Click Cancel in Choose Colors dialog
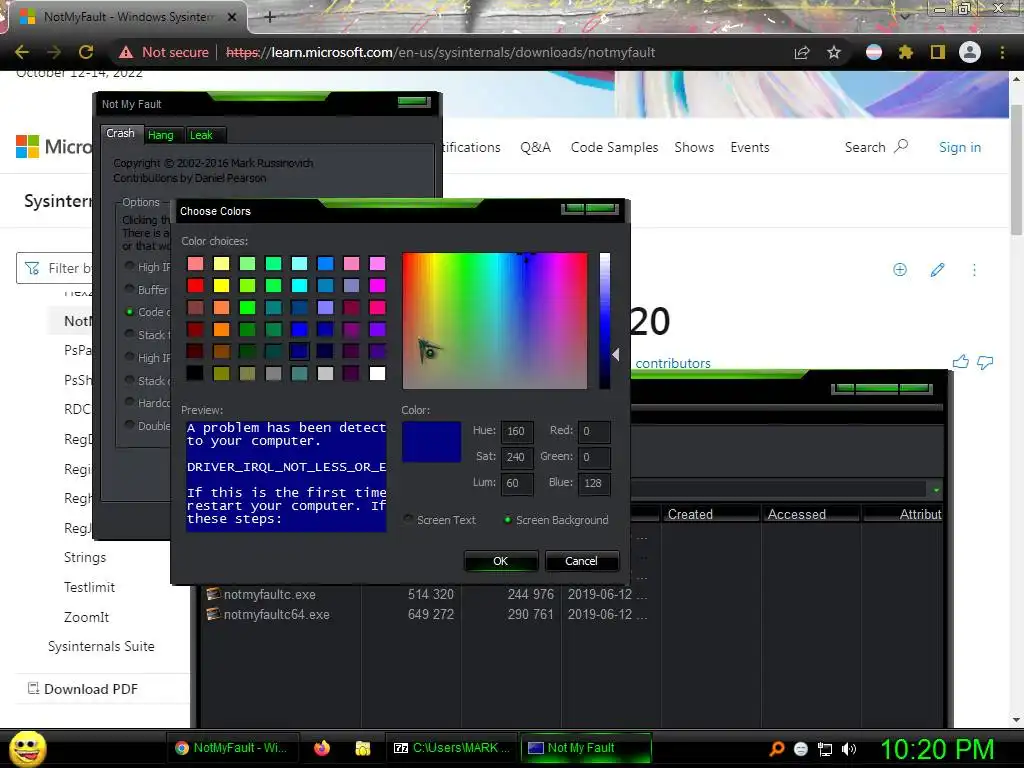This screenshot has height=768, width=1024. (x=581, y=561)
